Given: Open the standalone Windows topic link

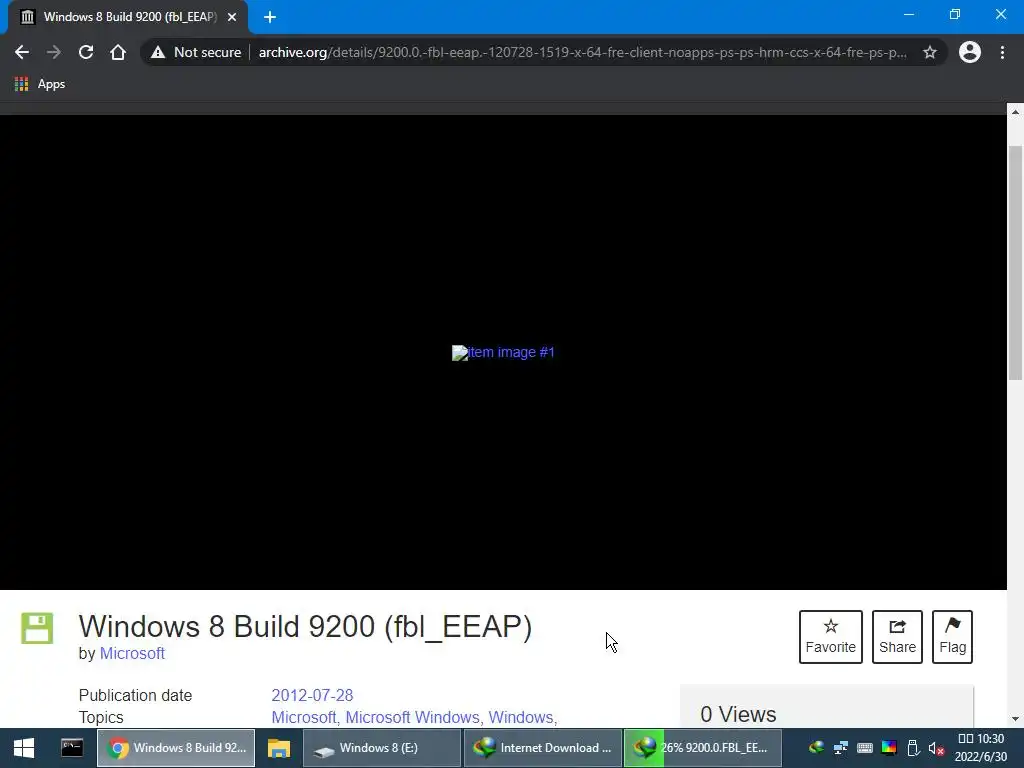Looking at the screenshot, I should pos(520,717).
